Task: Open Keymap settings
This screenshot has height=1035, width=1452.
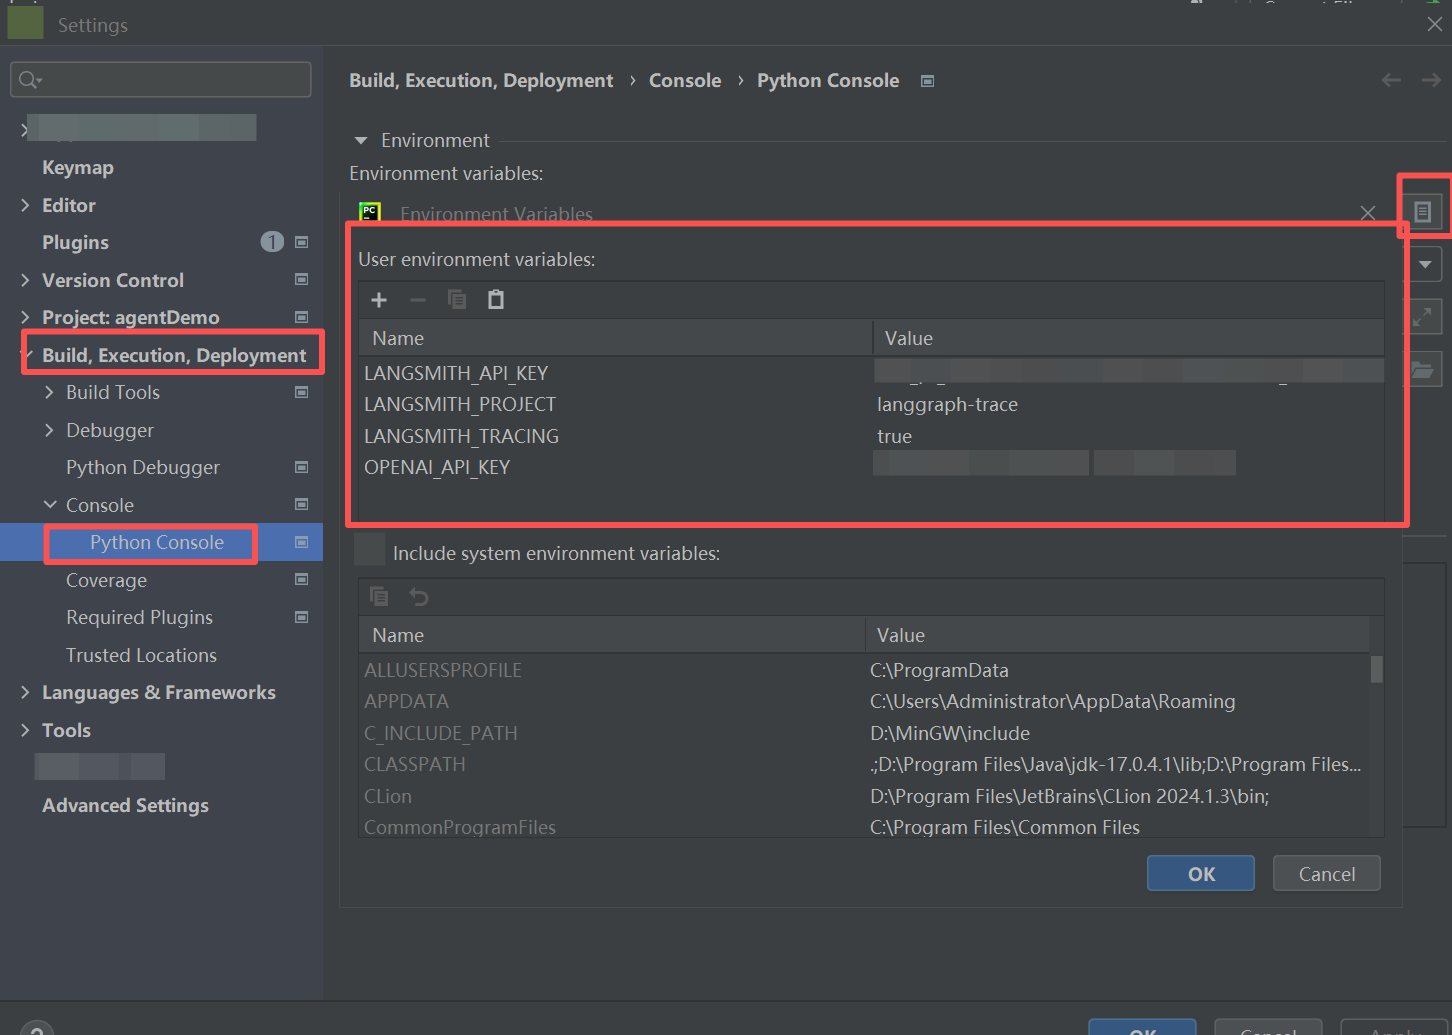Action: pos(78,168)
